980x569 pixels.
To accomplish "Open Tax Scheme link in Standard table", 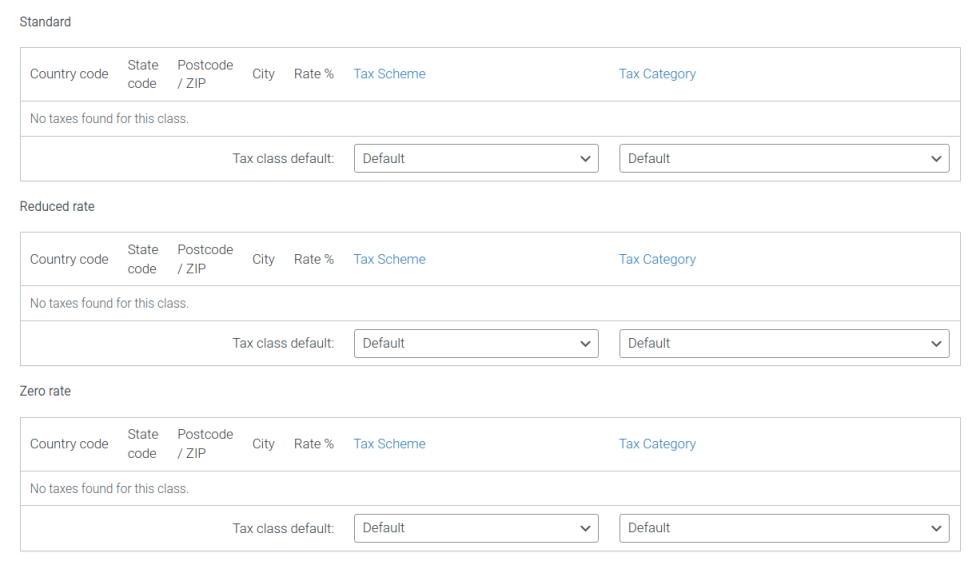I will (389, 74).
